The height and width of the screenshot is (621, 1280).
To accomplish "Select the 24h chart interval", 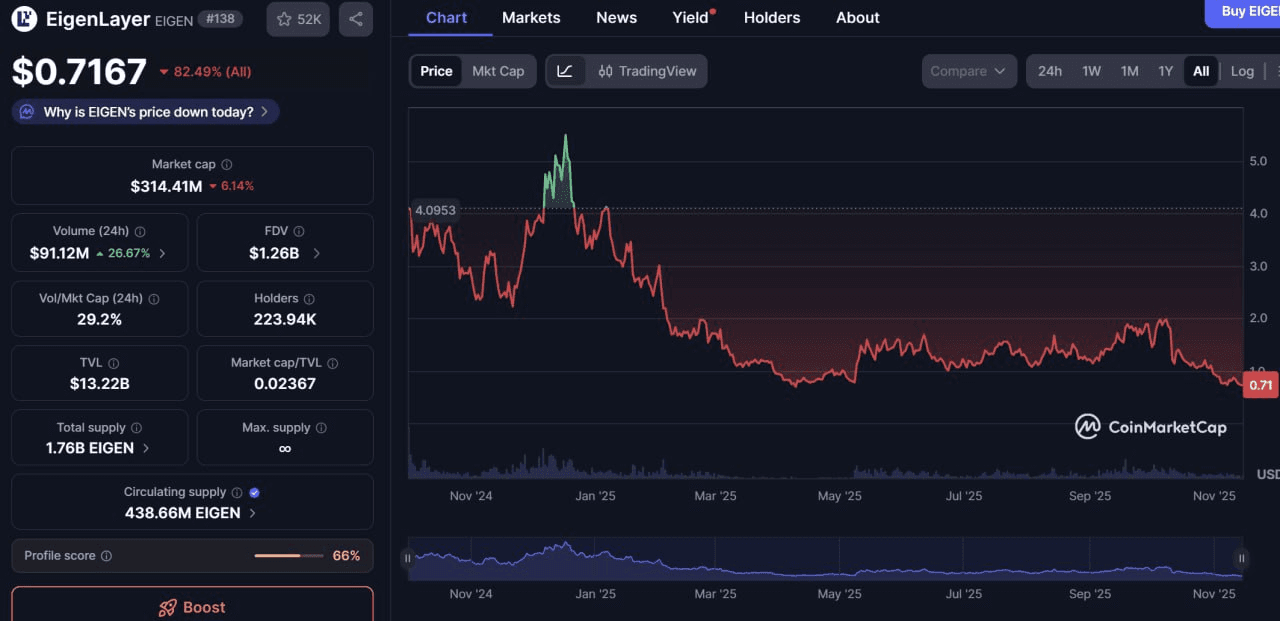I will point(1049,71).
